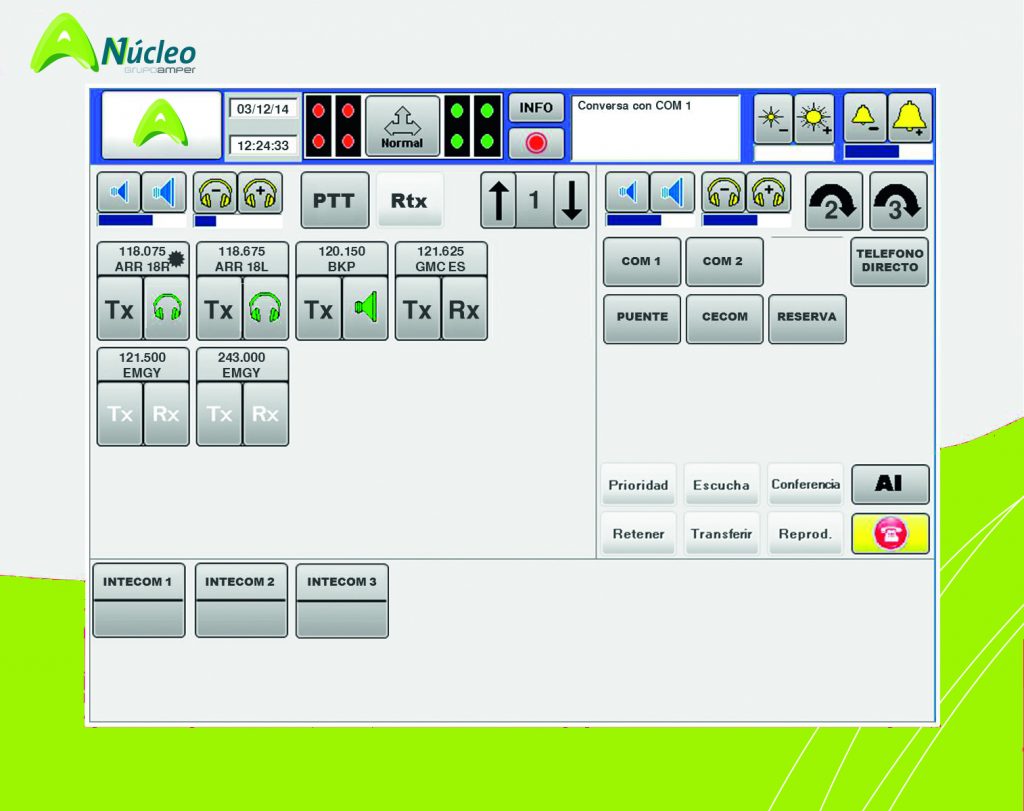
Task: Open the INFO panel
Action: coord(536,108)
